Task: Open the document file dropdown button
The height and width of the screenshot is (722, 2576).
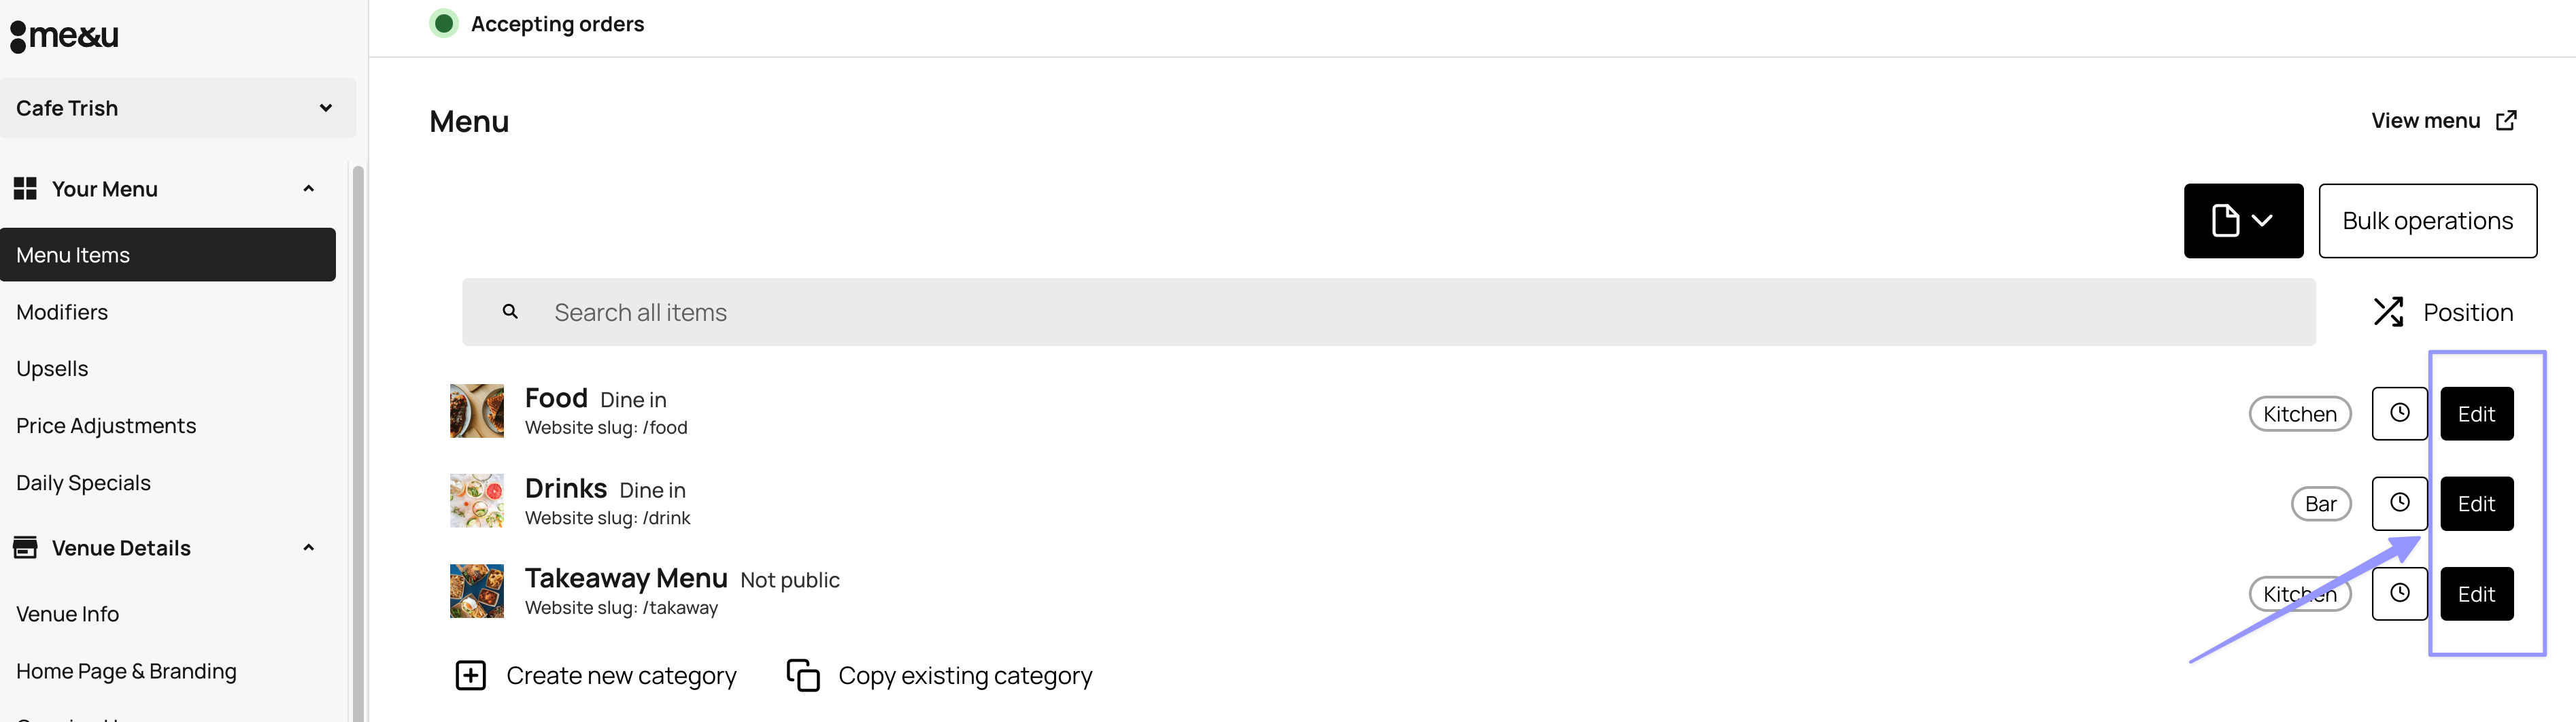Action: (x=2242, y=220)
